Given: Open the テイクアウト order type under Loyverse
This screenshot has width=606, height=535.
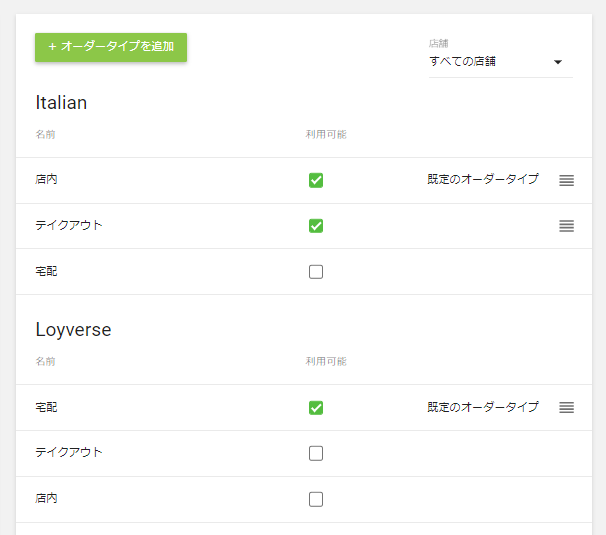Looking at the screenshot, I should point(69,453).
